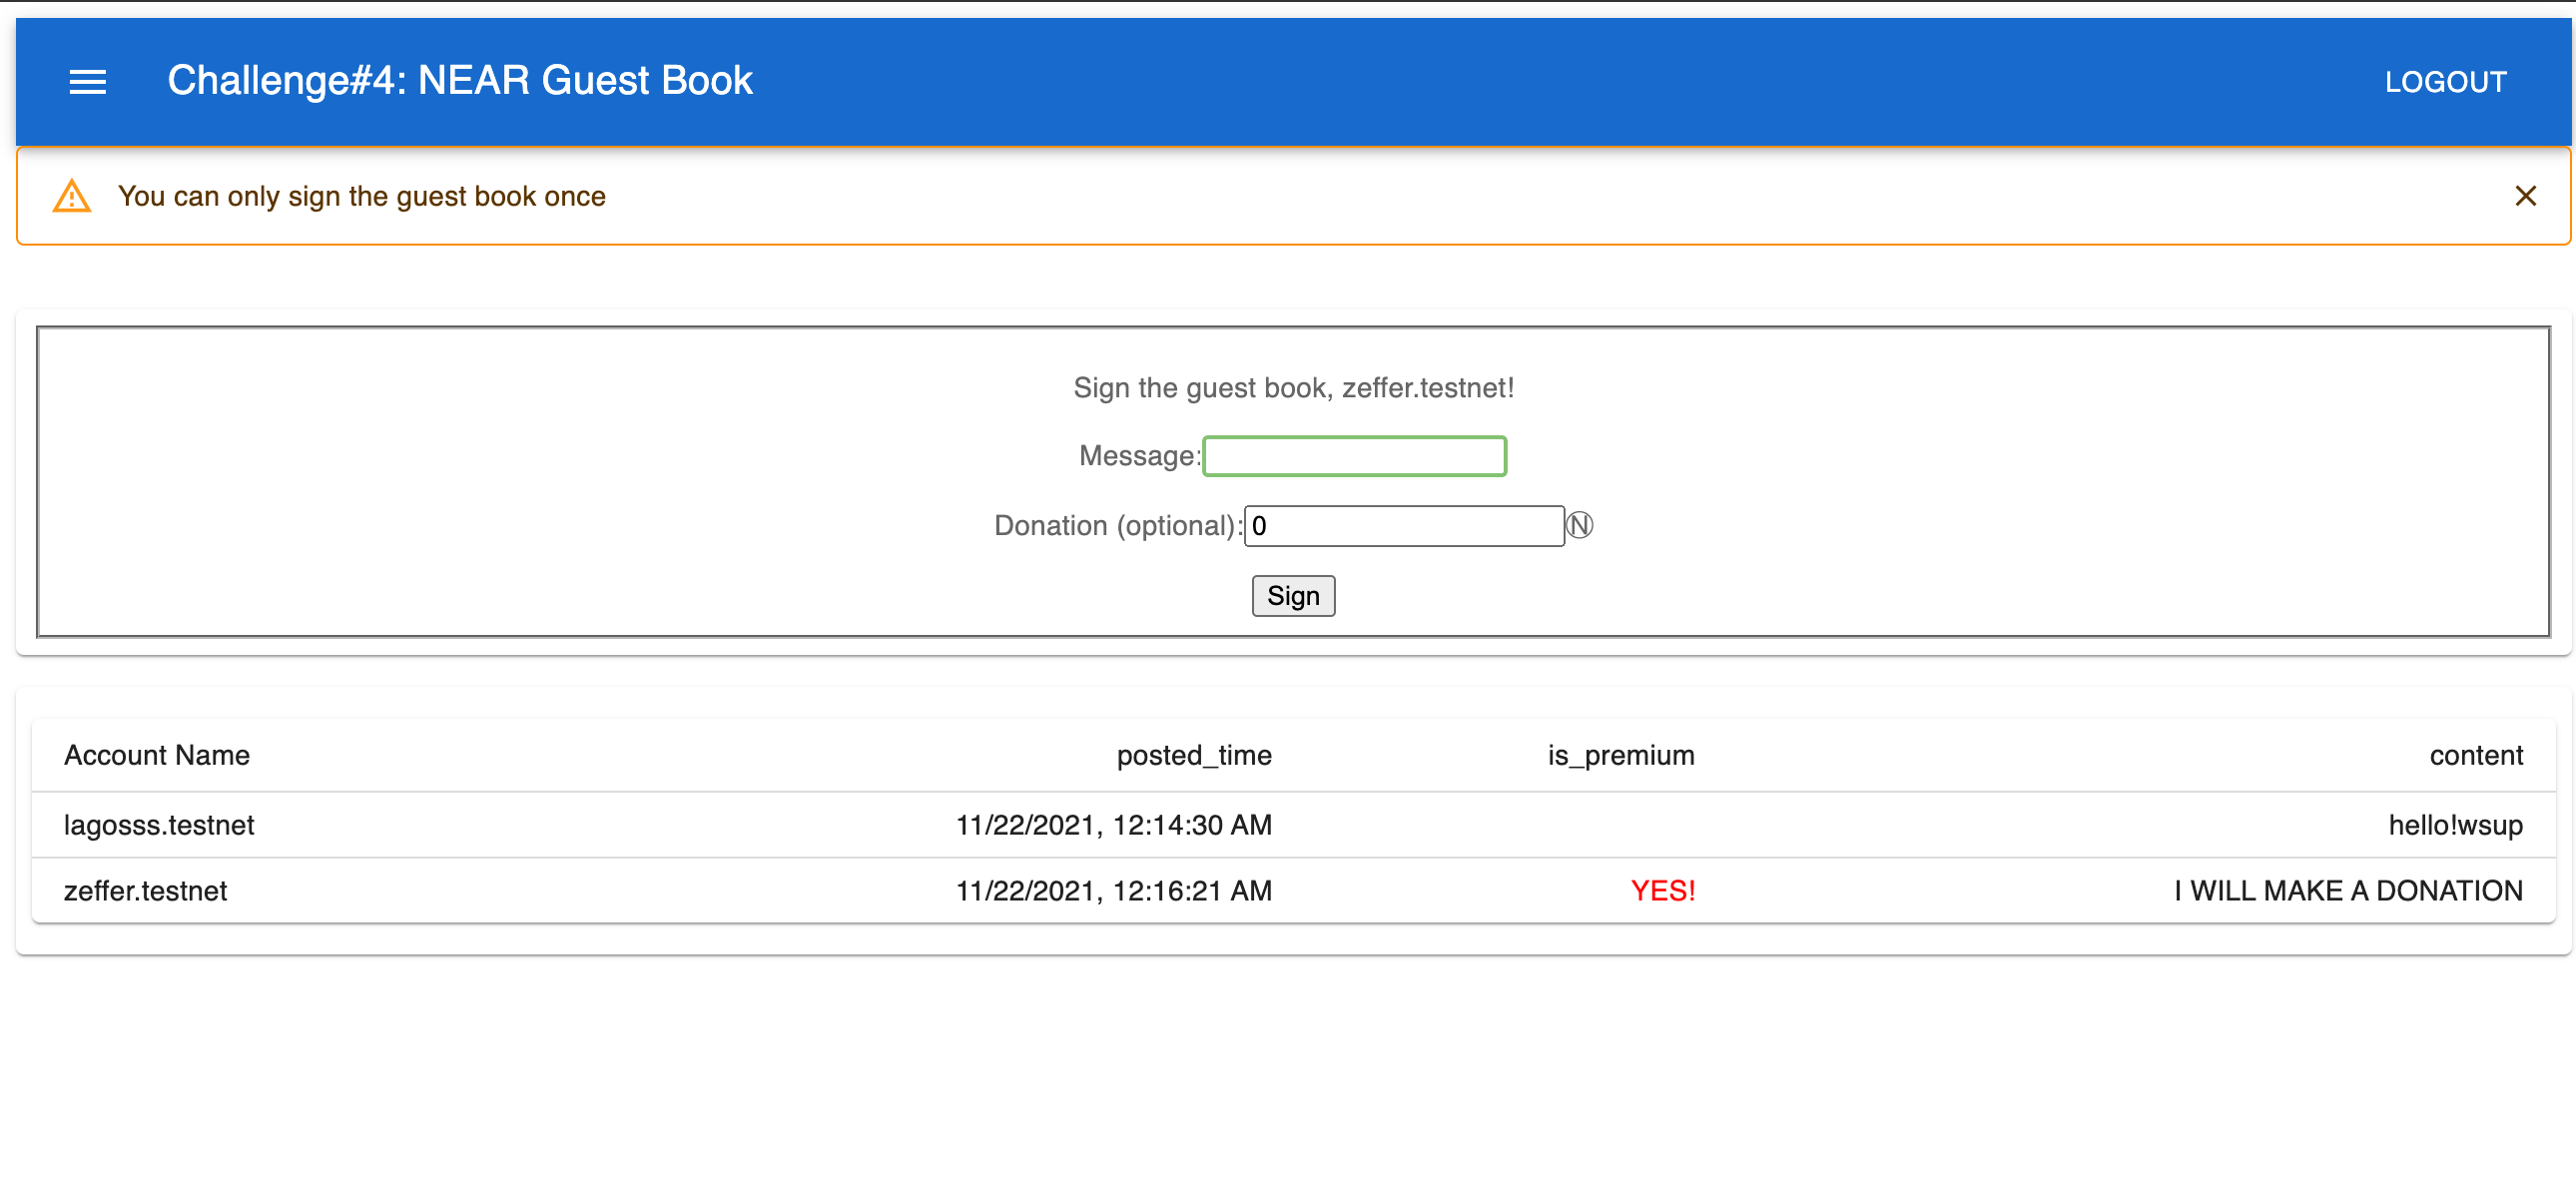Click the 'I WILL MAKE A DONATION' message
Screen dimensions: 2576x1192
(2347, 891)
